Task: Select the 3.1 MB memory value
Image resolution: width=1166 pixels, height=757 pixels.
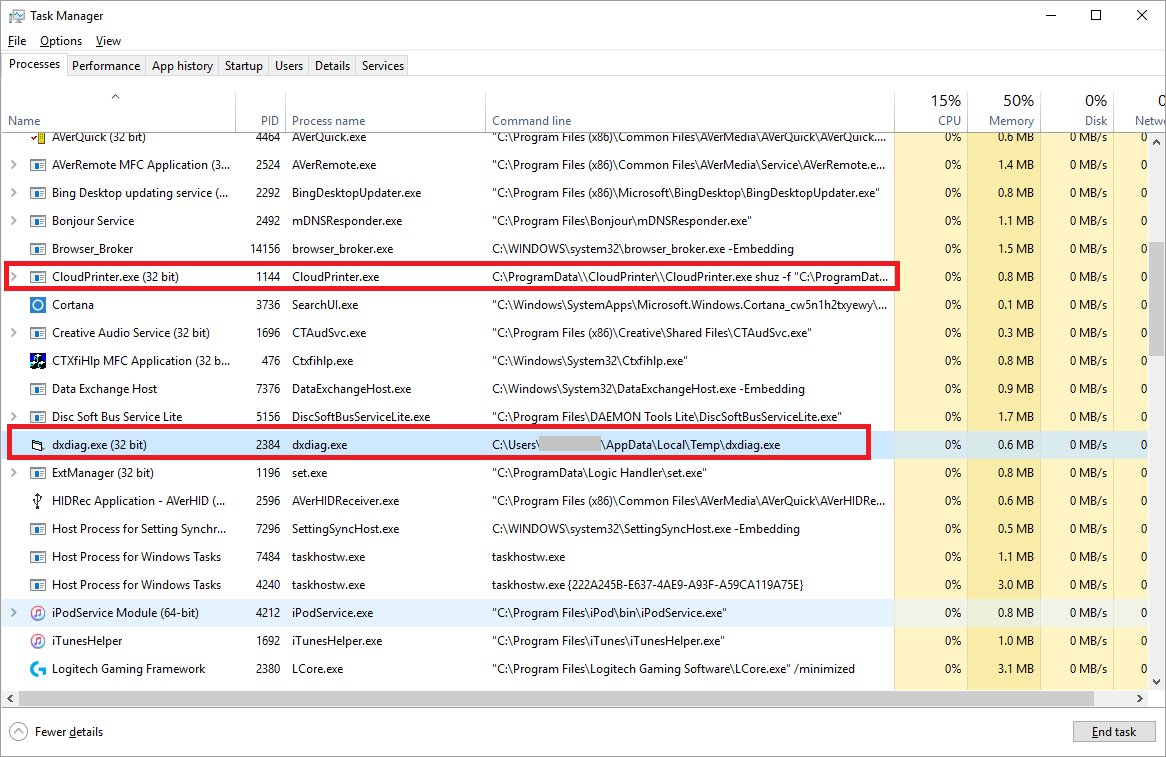Action: 1016,669
